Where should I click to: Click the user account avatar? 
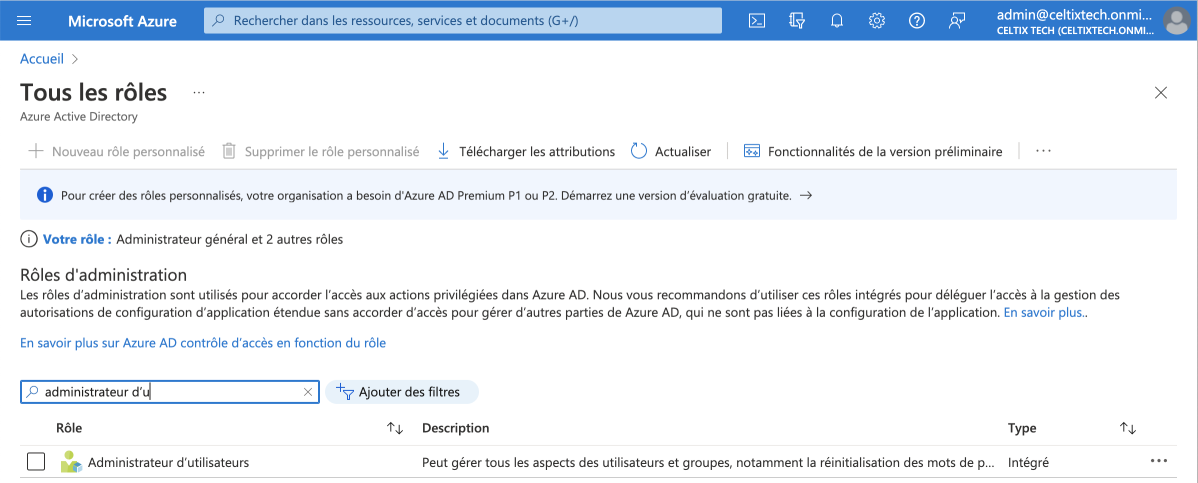pyautogui.click(x=1175, y=21)
